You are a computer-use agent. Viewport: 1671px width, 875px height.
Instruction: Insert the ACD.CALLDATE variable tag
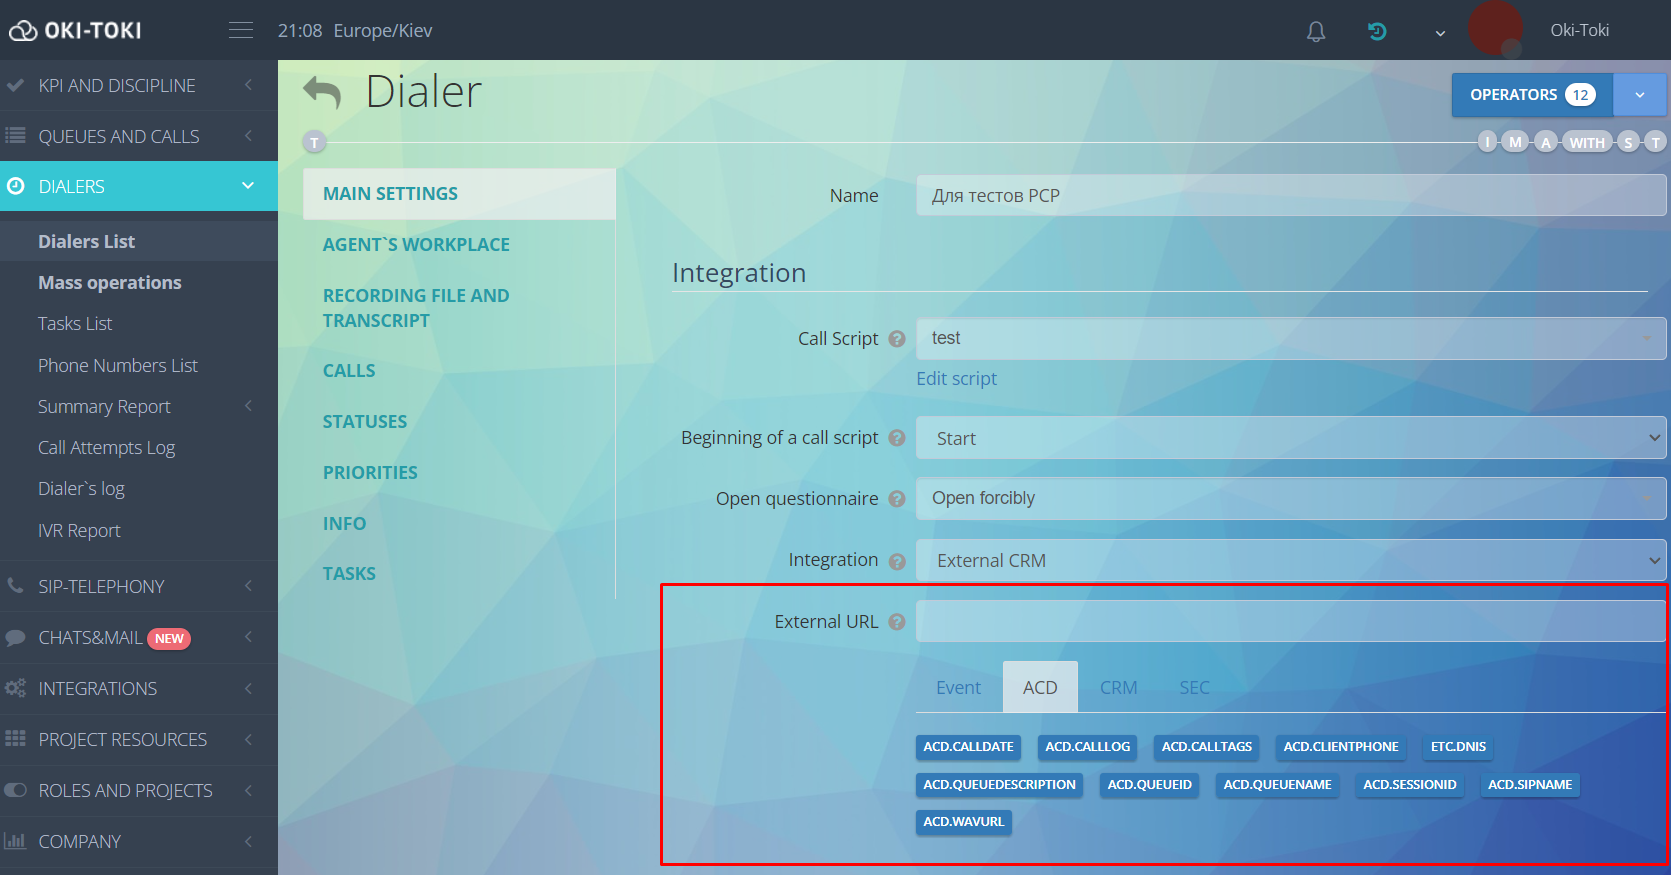(x=968, y=747)
